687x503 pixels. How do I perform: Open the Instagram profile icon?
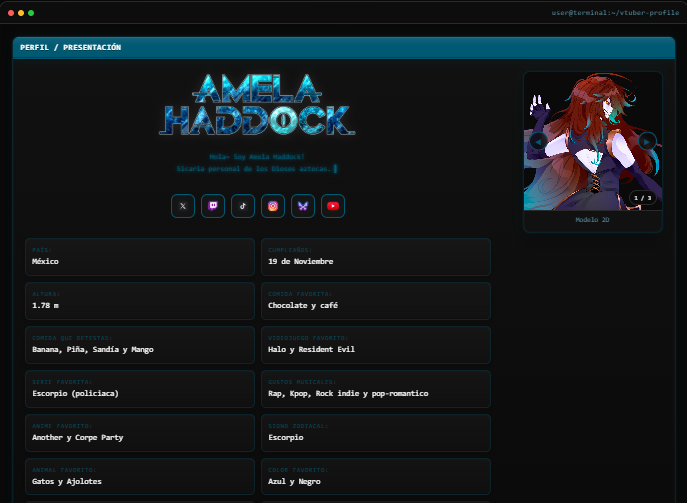[x=273, y=206]
